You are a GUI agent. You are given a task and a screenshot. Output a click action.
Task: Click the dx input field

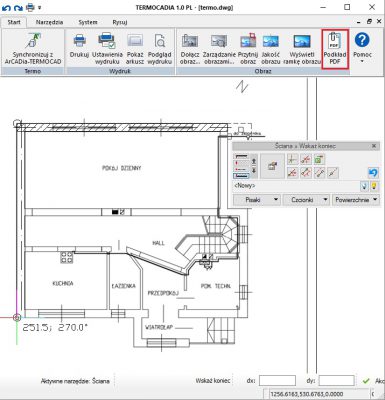click(277, 381)
